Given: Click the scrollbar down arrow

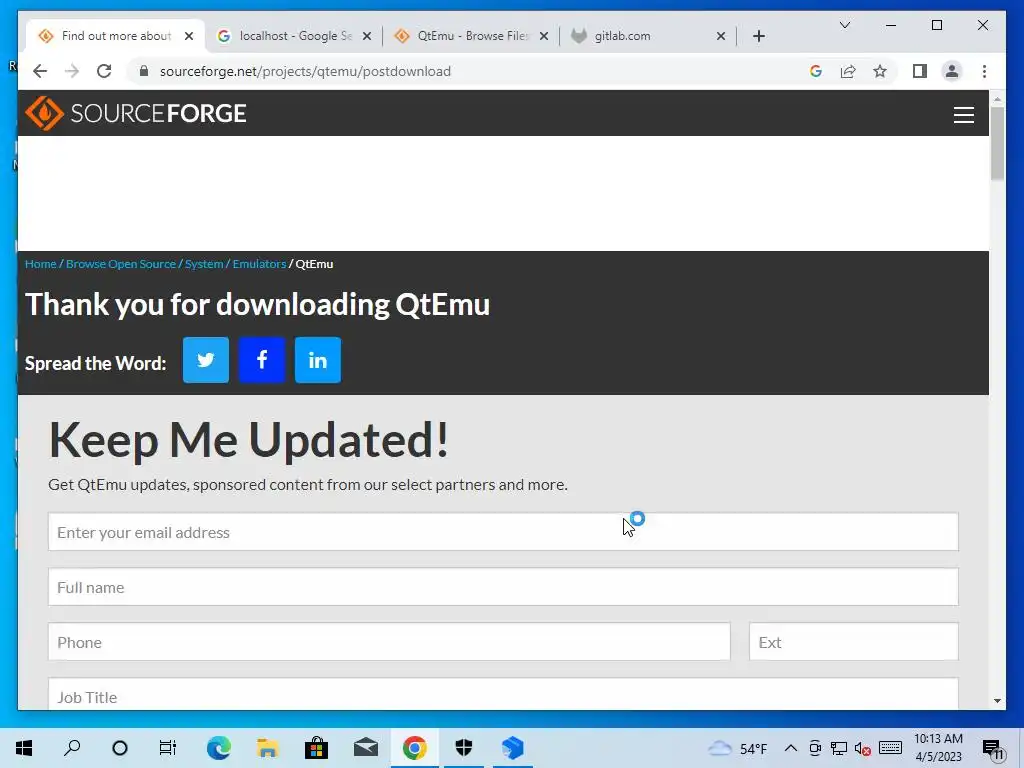Looking at the screenshot, I should tap(997, 701).
